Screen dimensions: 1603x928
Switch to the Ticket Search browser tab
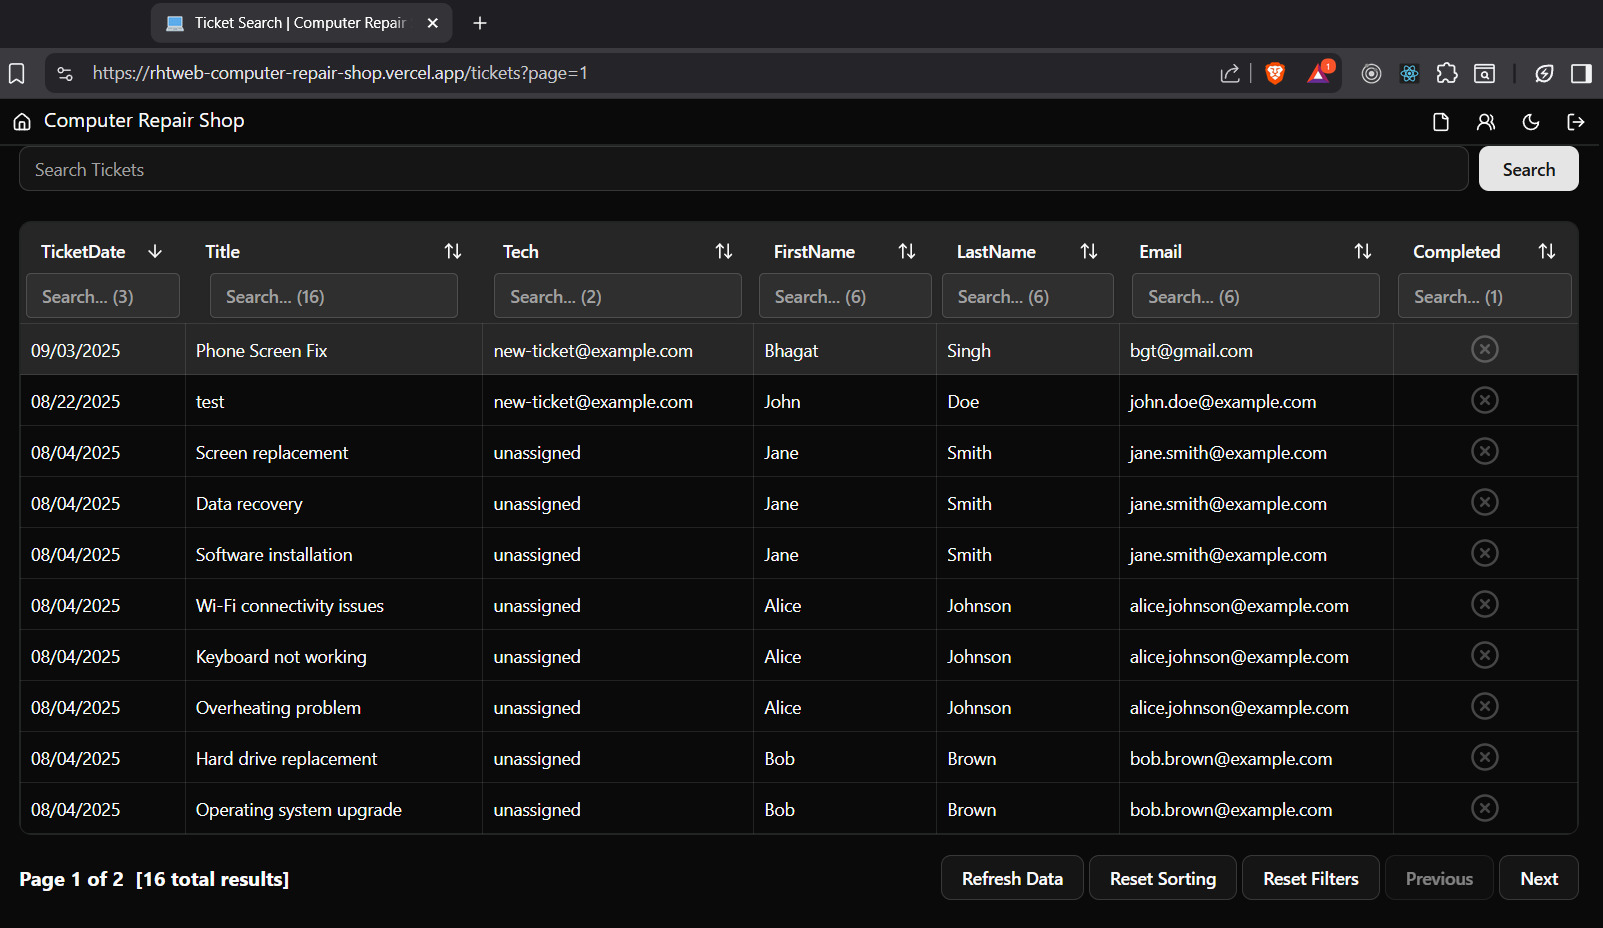[x=300, y=23]
